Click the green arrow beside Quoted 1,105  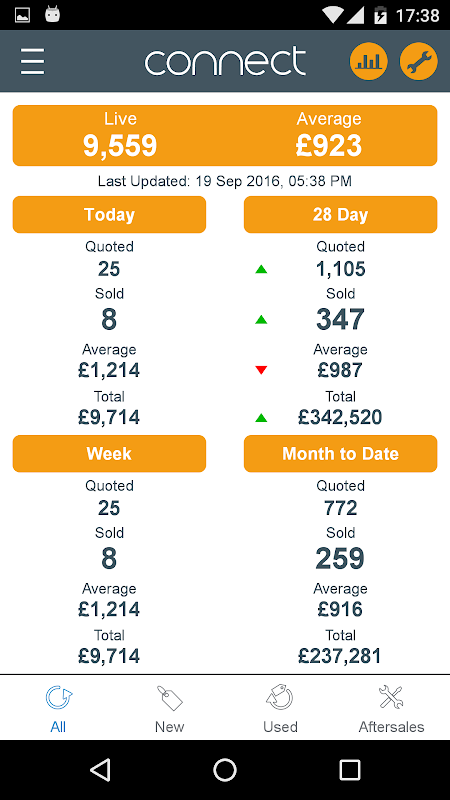coord(261,269)
